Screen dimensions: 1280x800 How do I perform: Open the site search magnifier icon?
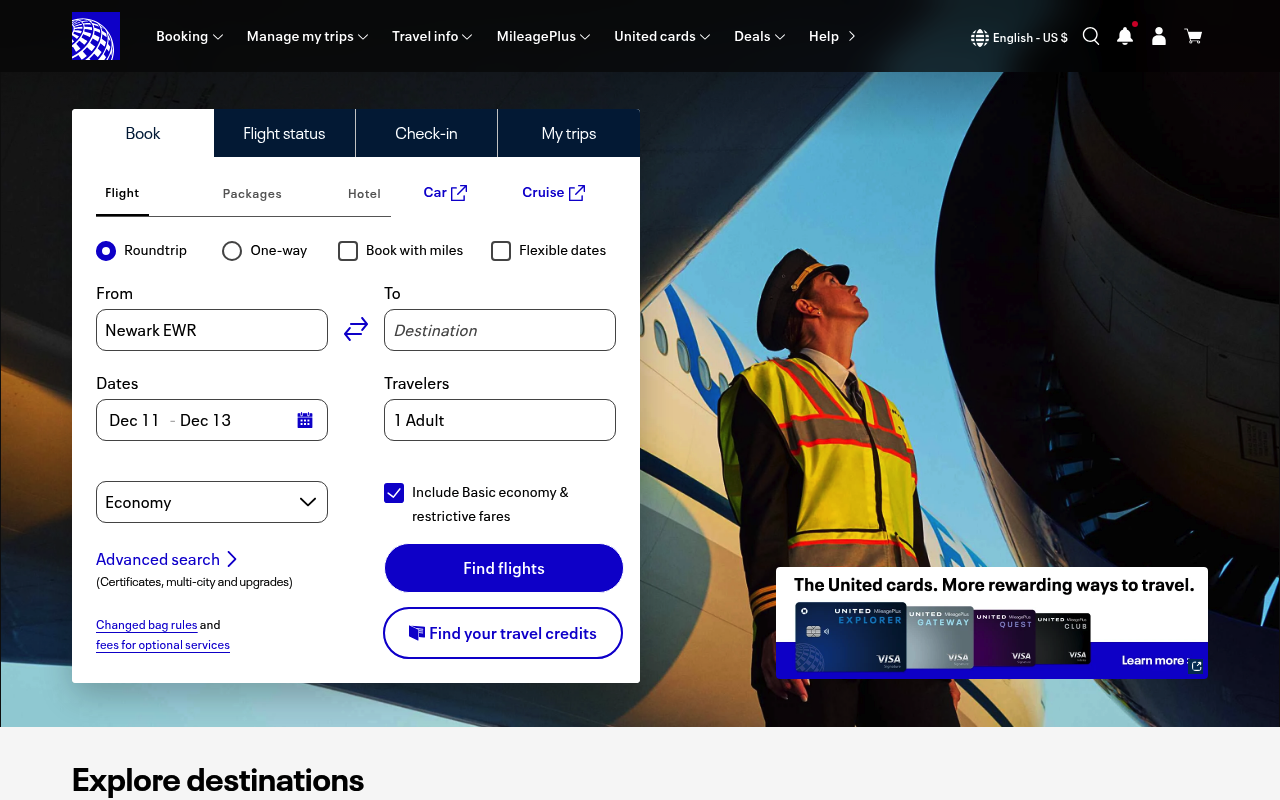1091,36
